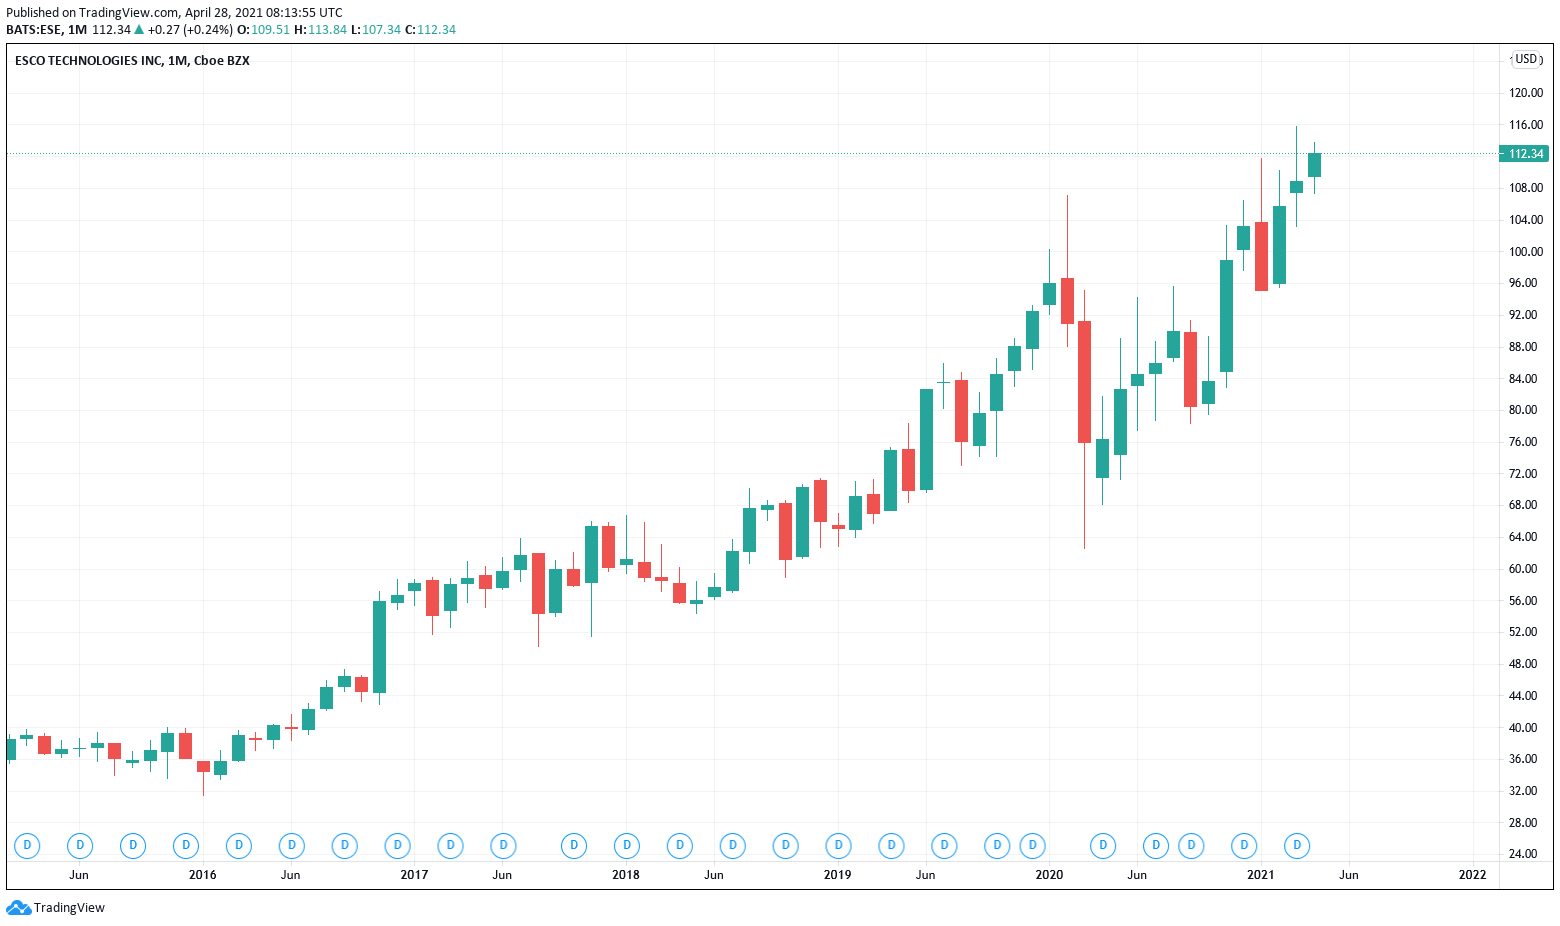Click the 2022 label on the time axis
The width and height of the screenshot is (1560, 926).
[1473, 875]
